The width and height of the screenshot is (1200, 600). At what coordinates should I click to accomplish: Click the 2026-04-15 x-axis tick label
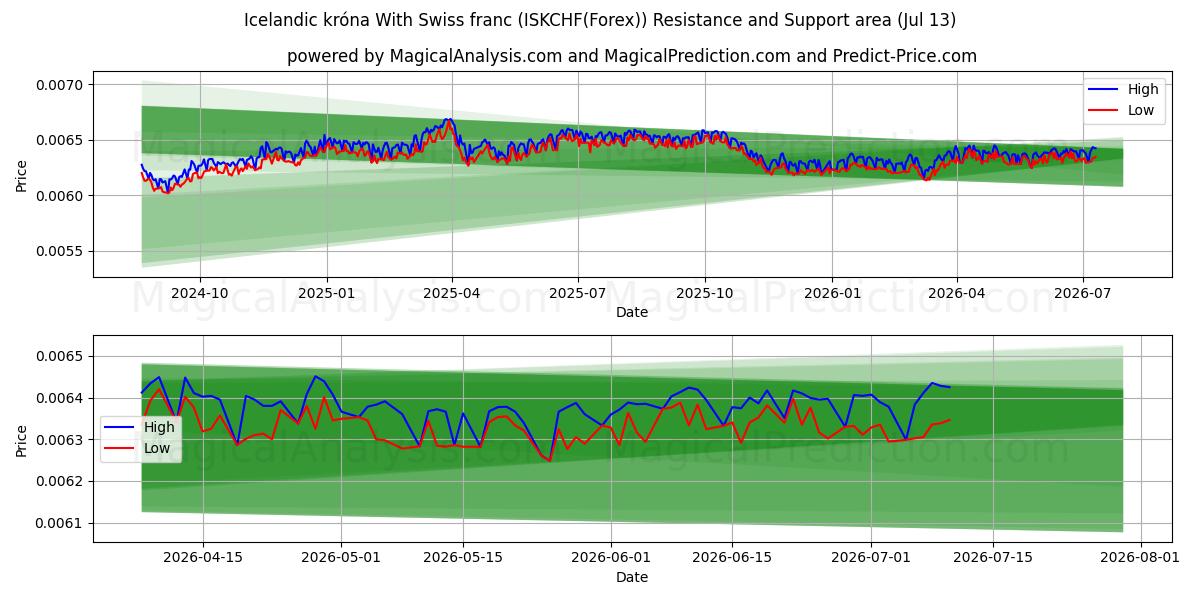pos(203,558)
